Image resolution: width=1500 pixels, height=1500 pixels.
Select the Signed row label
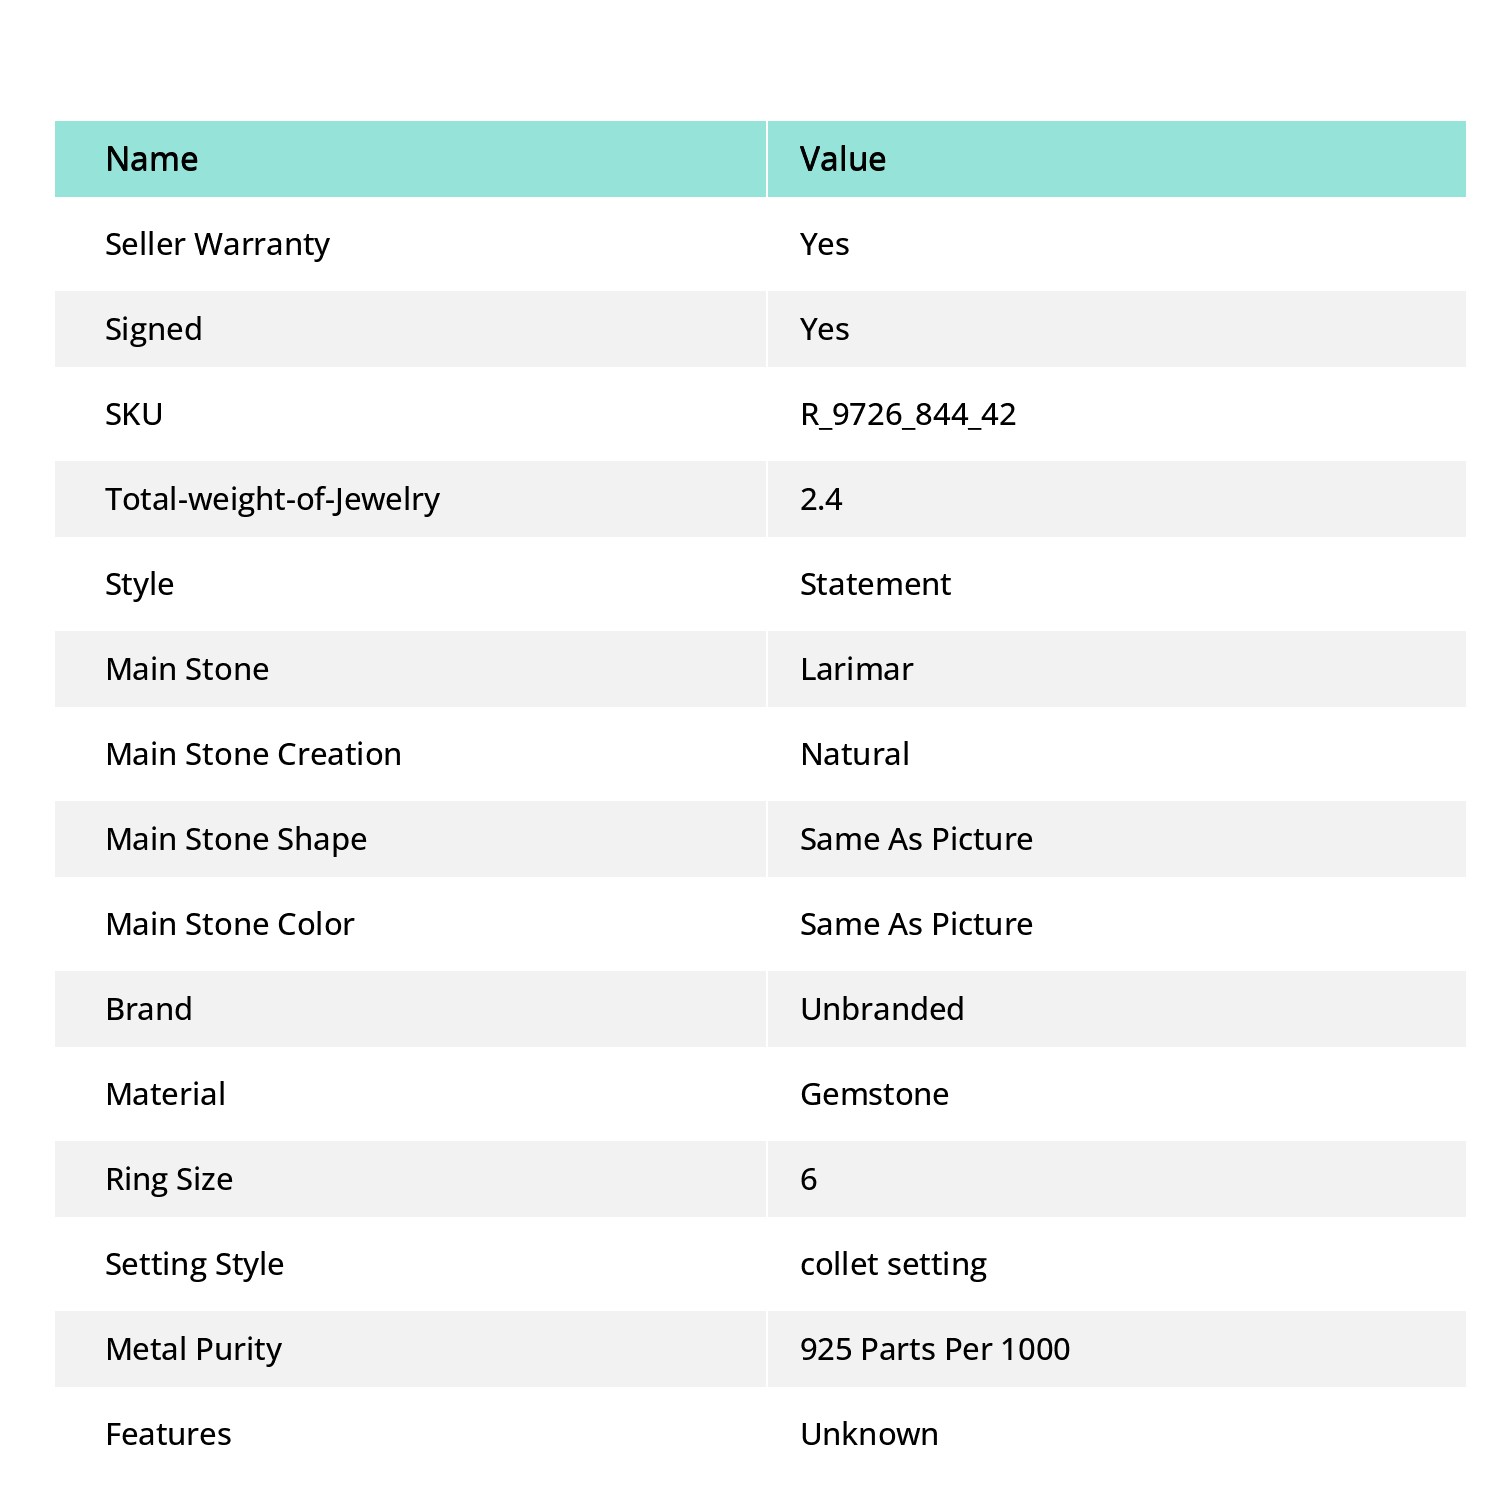tap(154, 330)
